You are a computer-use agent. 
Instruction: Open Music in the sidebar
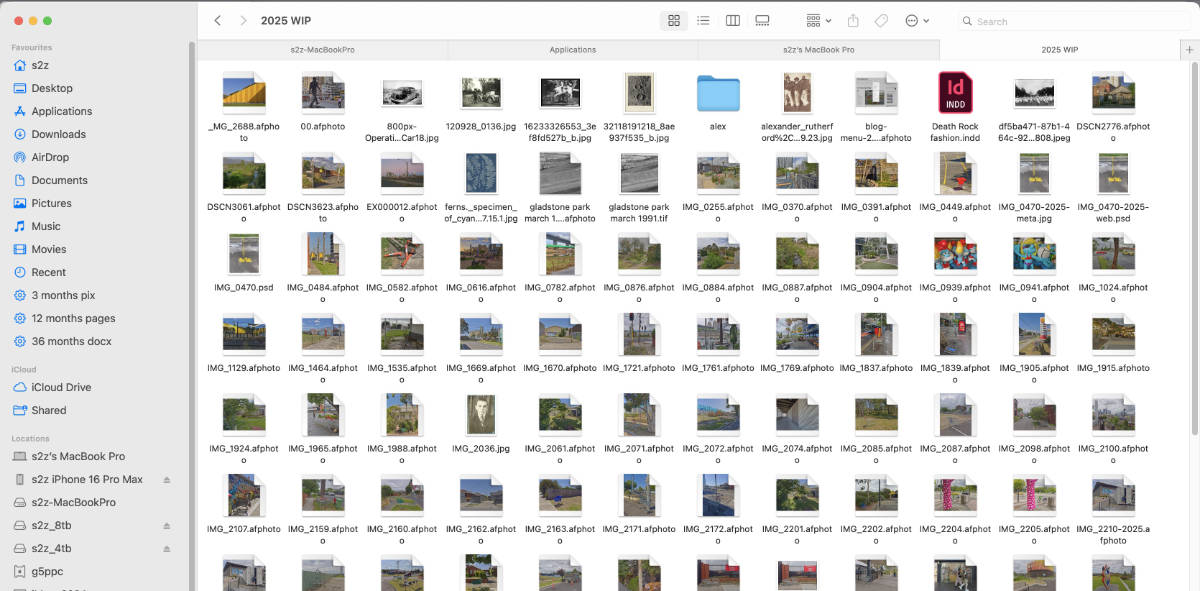[x=46, y=226]
